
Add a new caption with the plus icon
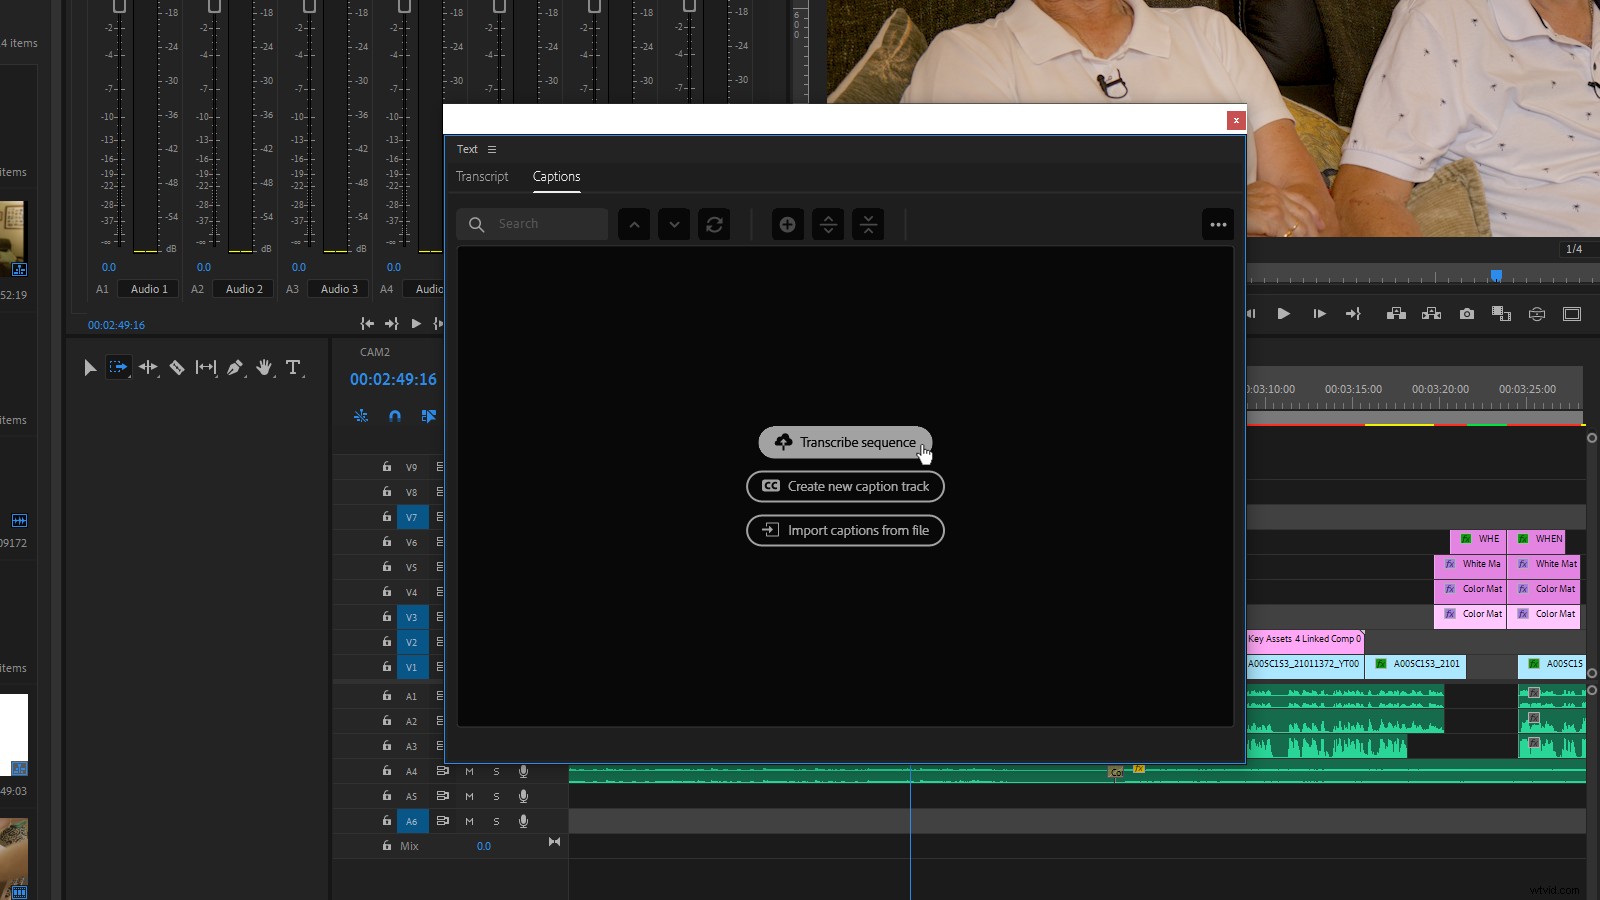pyautogui.click(x=788, y=224)
